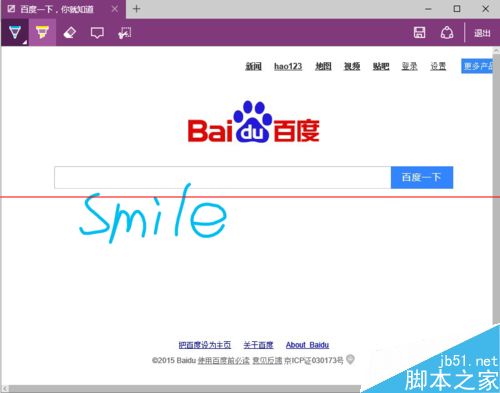Click the shield badge icon in footer
Viewport: 500px width, 393px height.
click(x=350, y=359)
